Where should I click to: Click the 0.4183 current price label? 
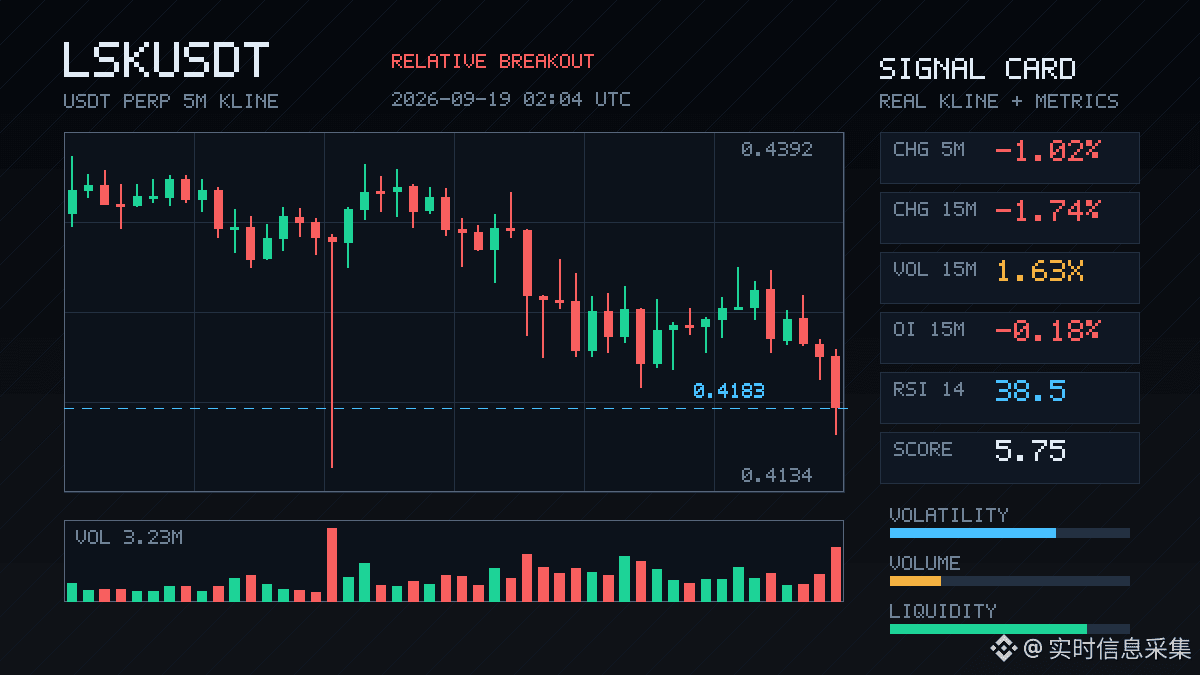728,391
